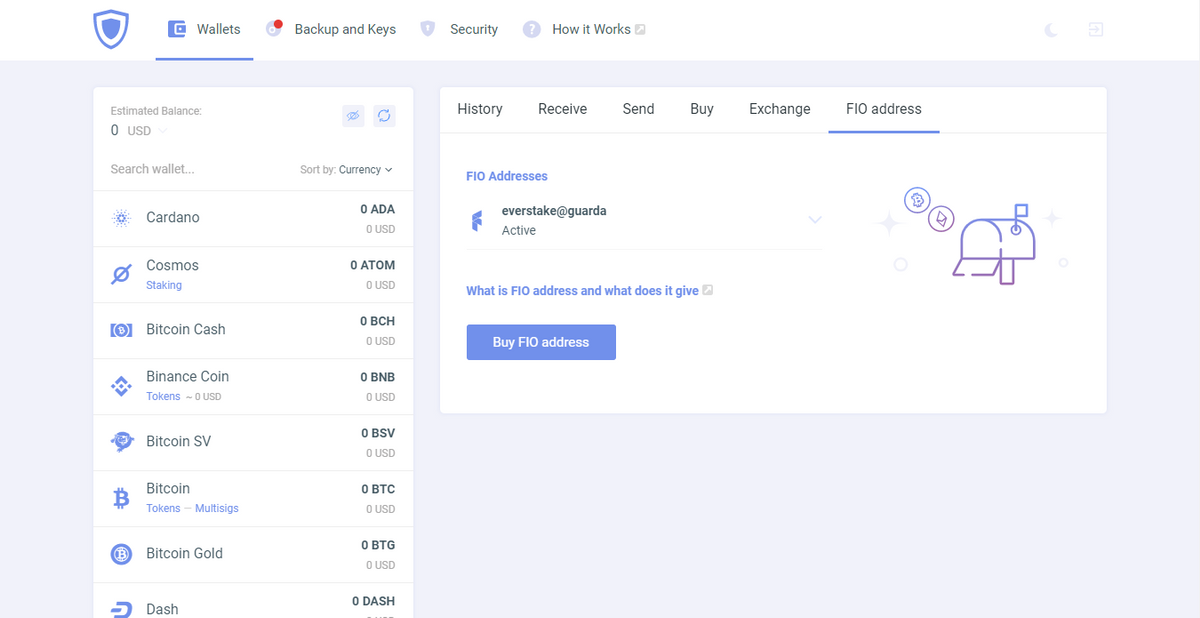
Task: Switch to the Exchange tab
Action: (x=780, y=109)
